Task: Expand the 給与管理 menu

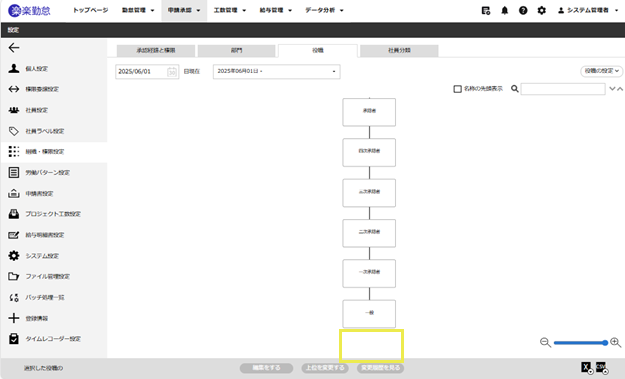Action: pyautogui.click(x=275, y=10)
